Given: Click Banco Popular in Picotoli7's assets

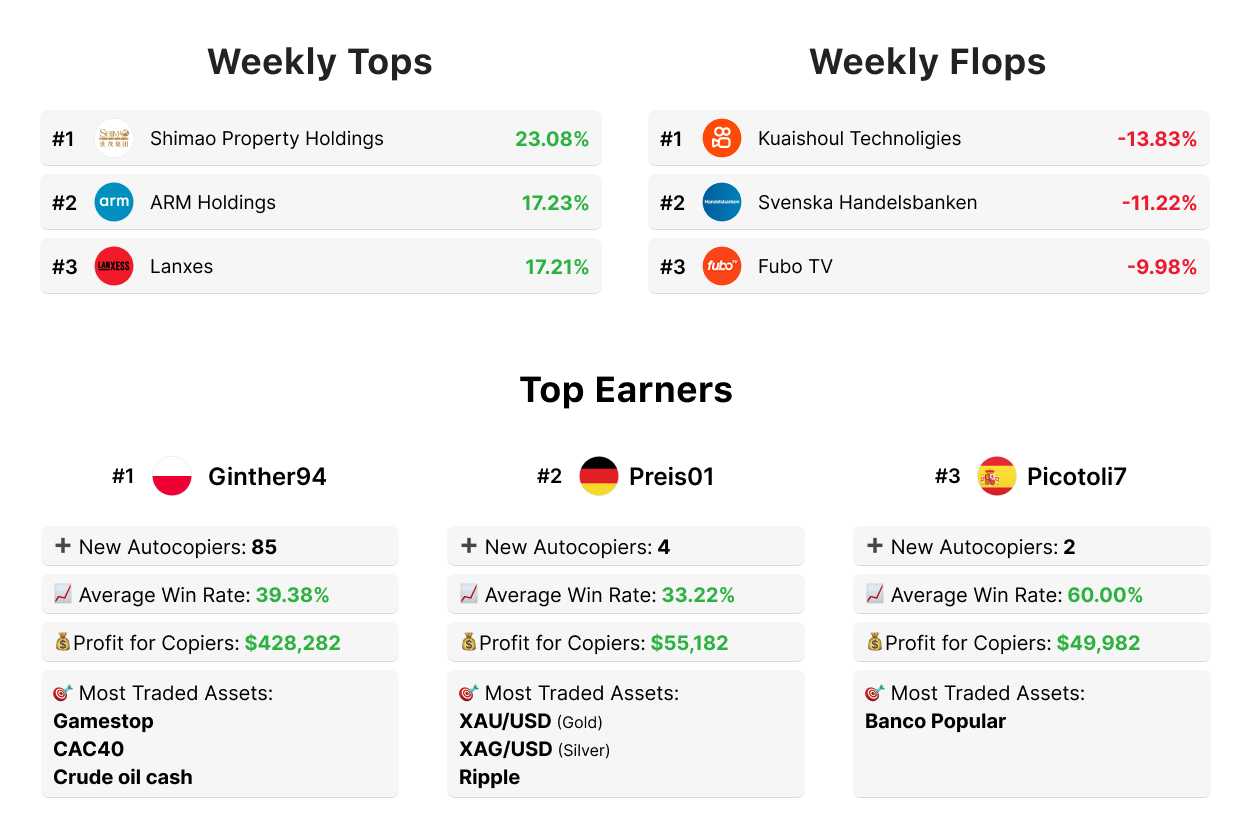Looking at the screenshot, I should tap(935, 721).
